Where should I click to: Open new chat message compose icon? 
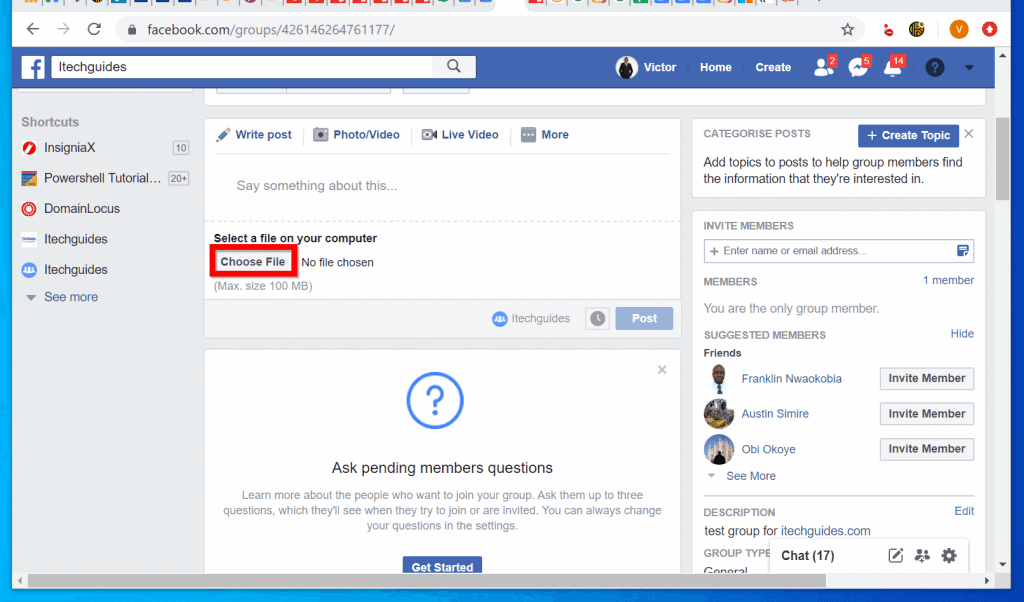[x=895, y=556]
